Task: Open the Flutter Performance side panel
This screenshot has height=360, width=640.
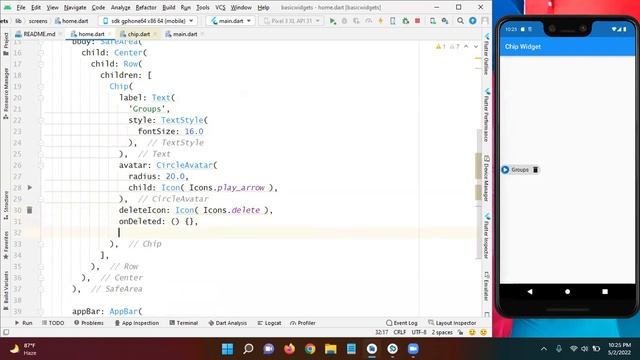Action: click(x=487, y=114)
